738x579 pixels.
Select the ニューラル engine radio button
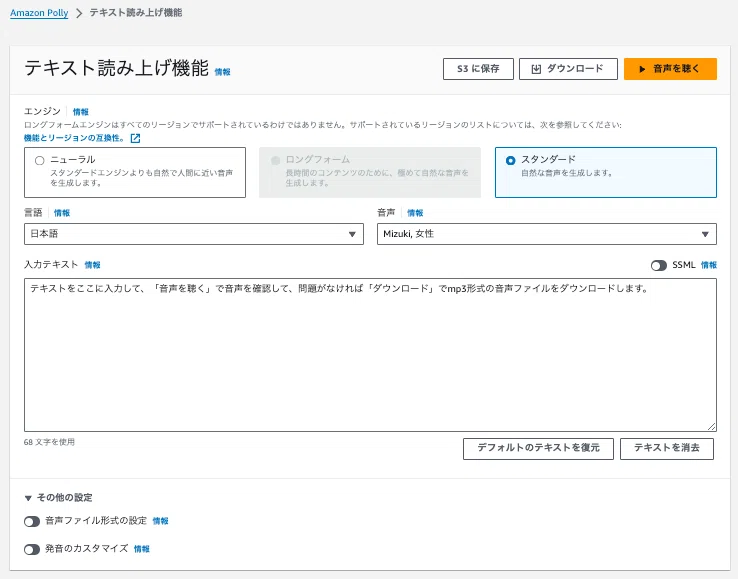(x=40, y=161)
